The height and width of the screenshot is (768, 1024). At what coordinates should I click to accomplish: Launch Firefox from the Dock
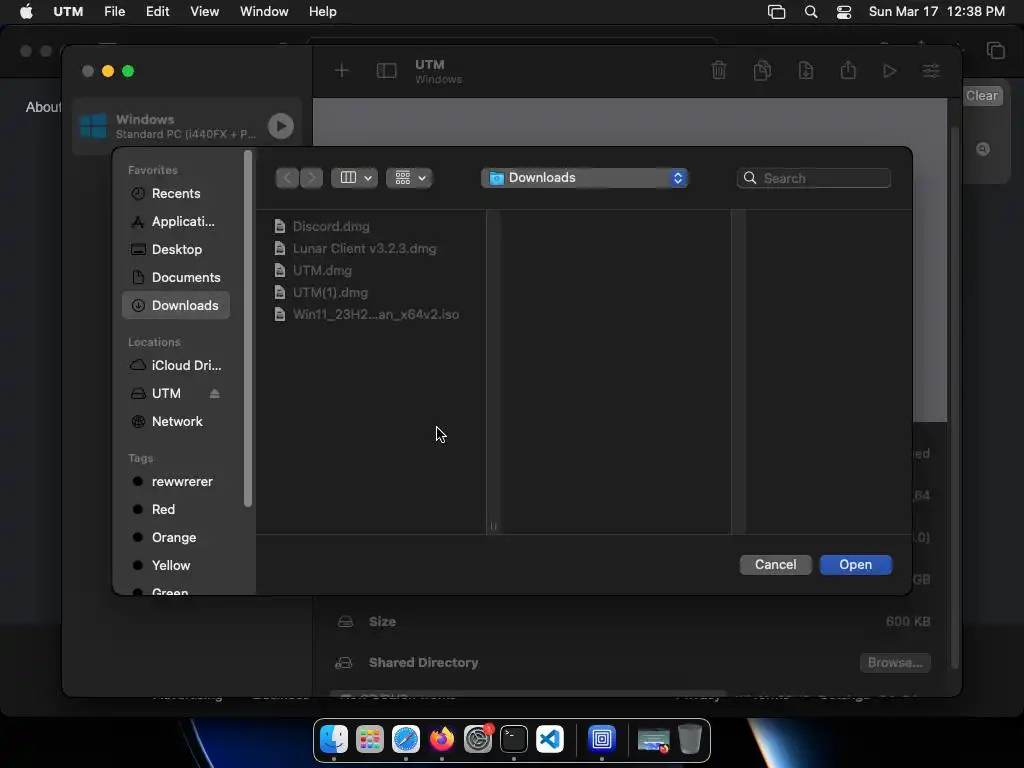pyautogui.click(x=442, y=739)
